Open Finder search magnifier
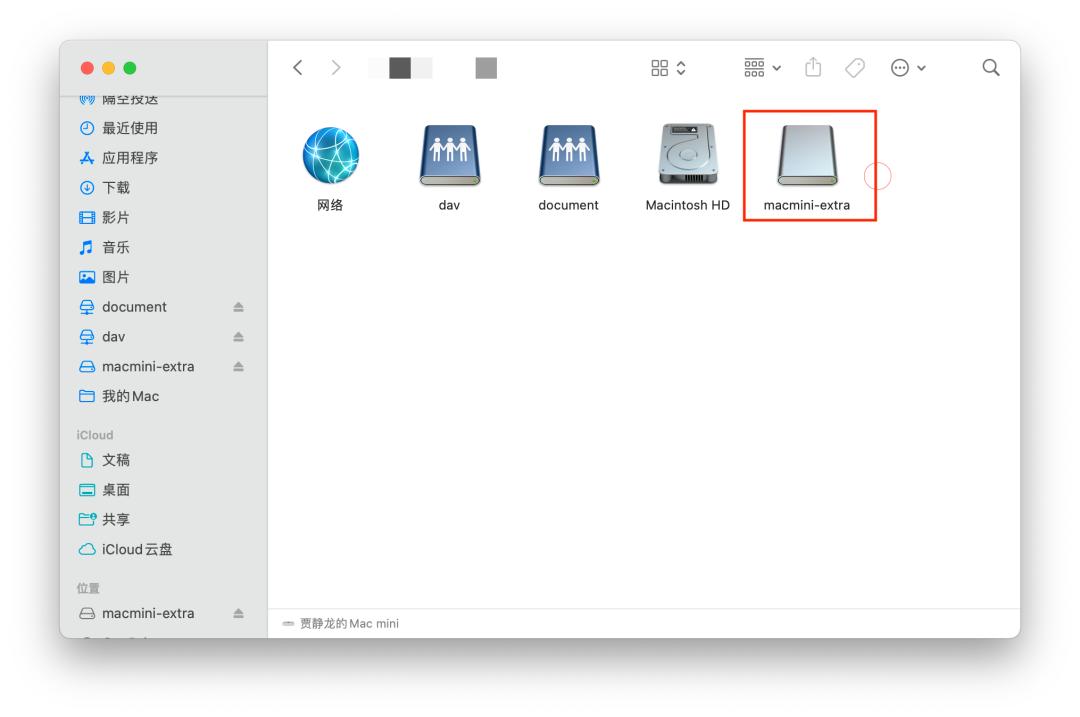This screenshot has height=717, width=1080. point(990,67)
